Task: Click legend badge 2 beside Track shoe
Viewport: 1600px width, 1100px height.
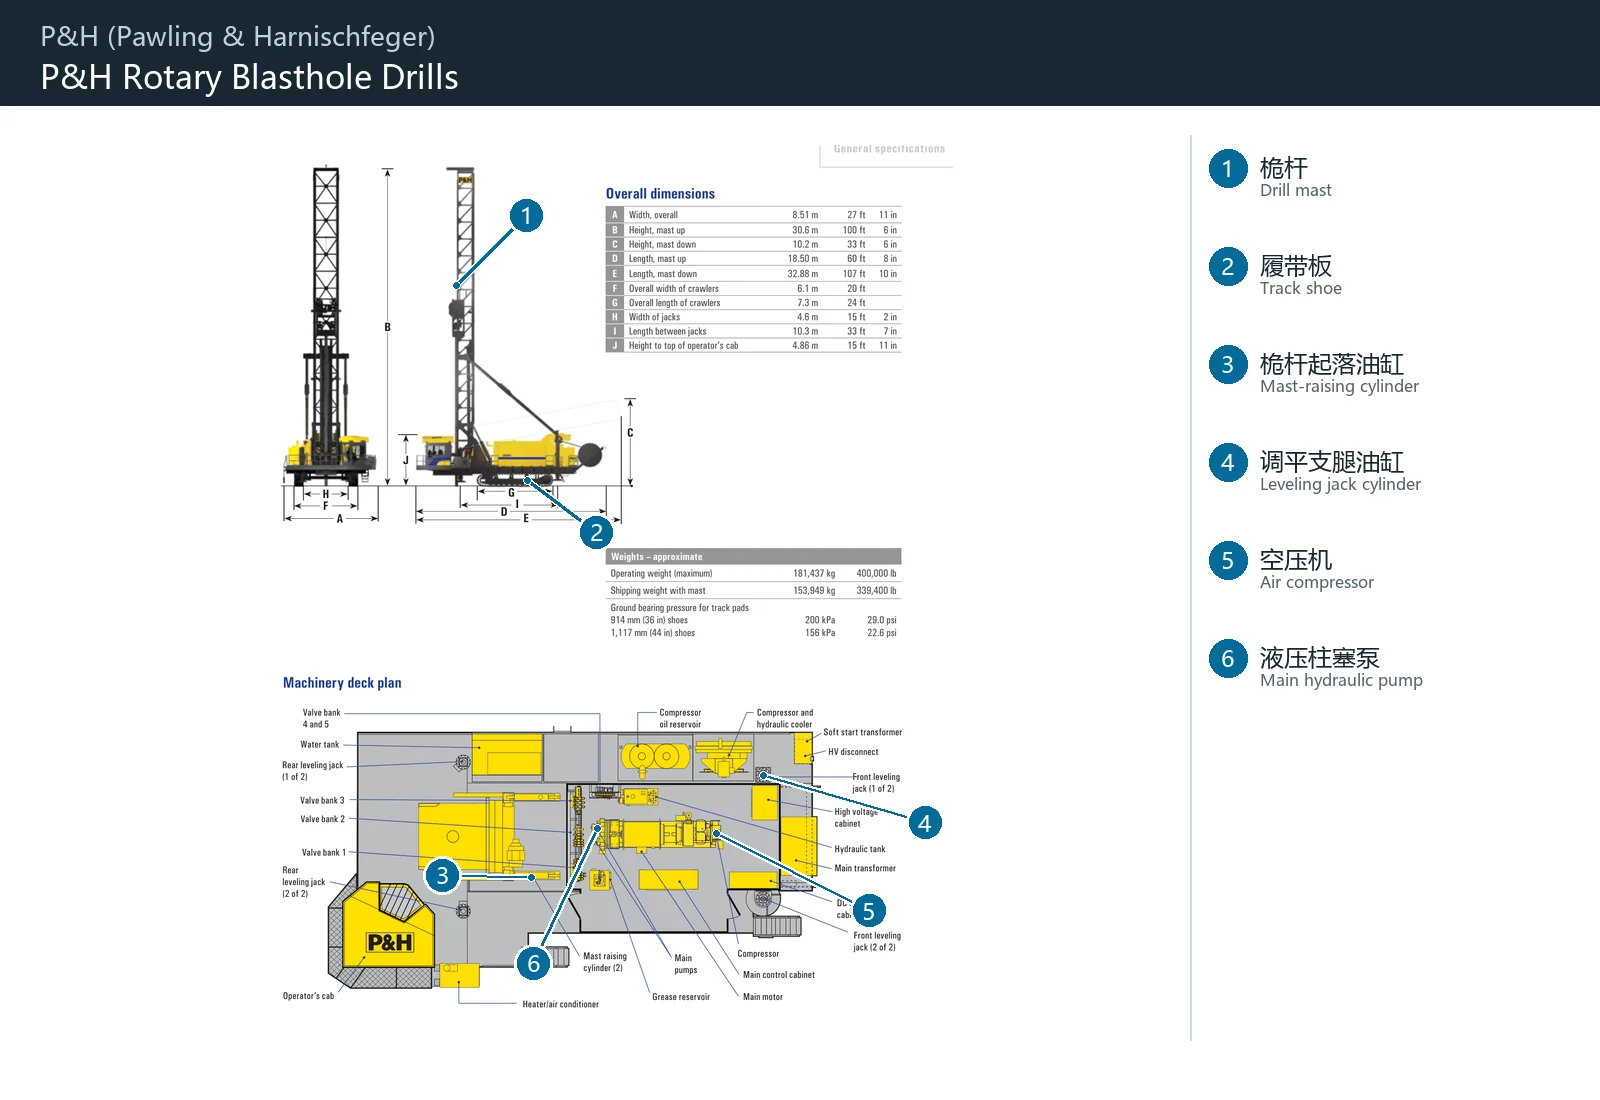Action: click(1228, 267)
